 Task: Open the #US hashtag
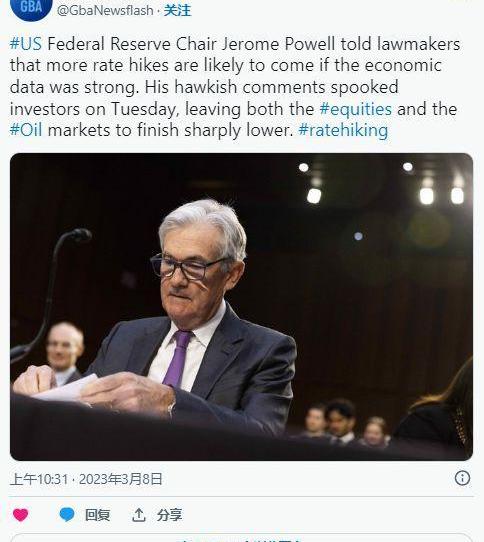click(26, 44)
